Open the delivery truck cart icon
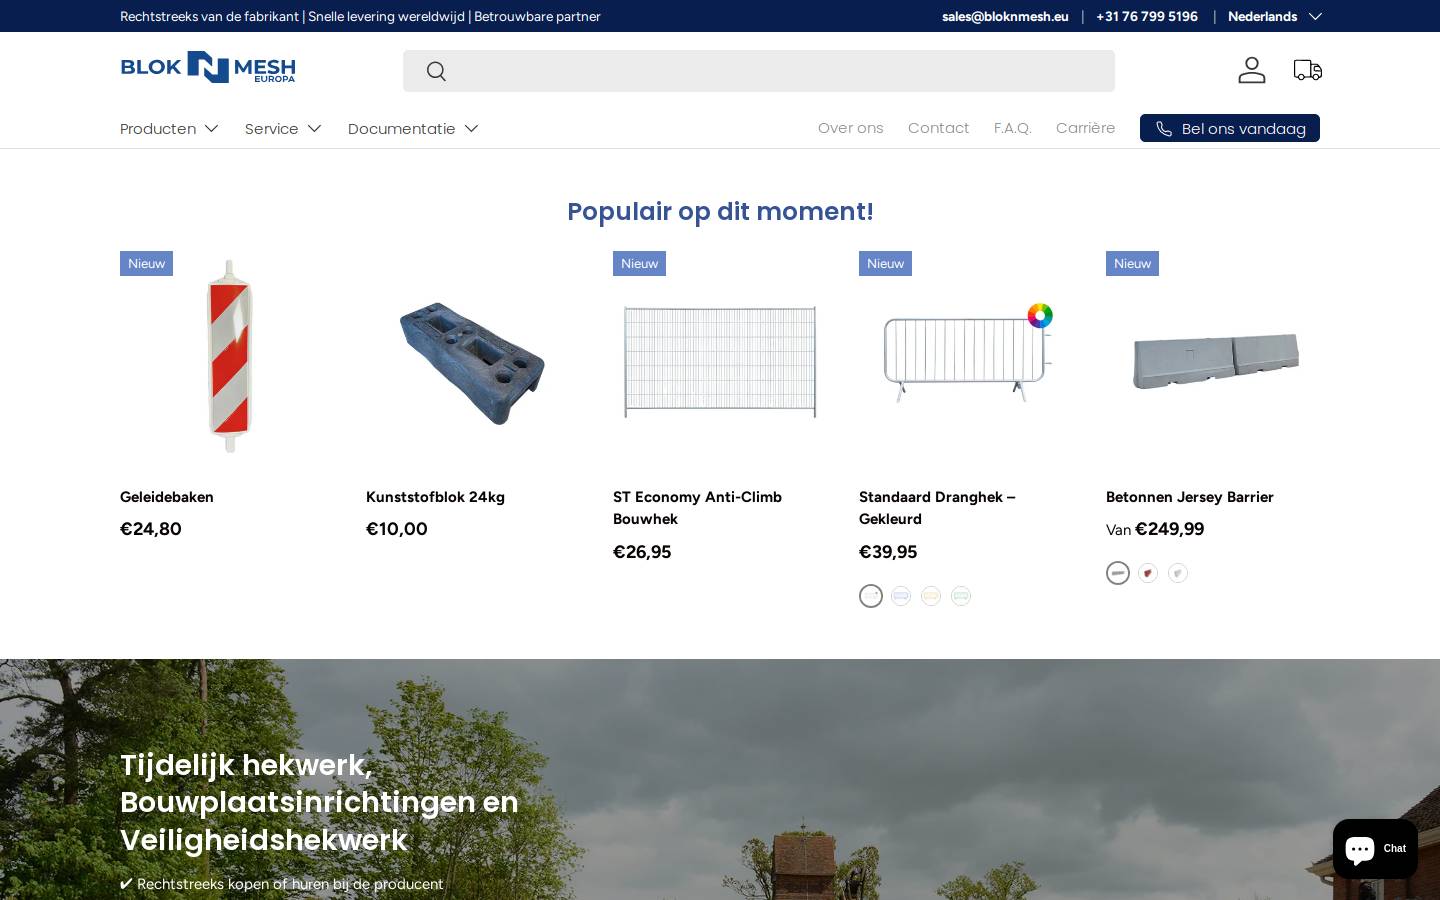Viewport: 1440px width, 900px height. pyautogui.click(x=1308, y=70)
